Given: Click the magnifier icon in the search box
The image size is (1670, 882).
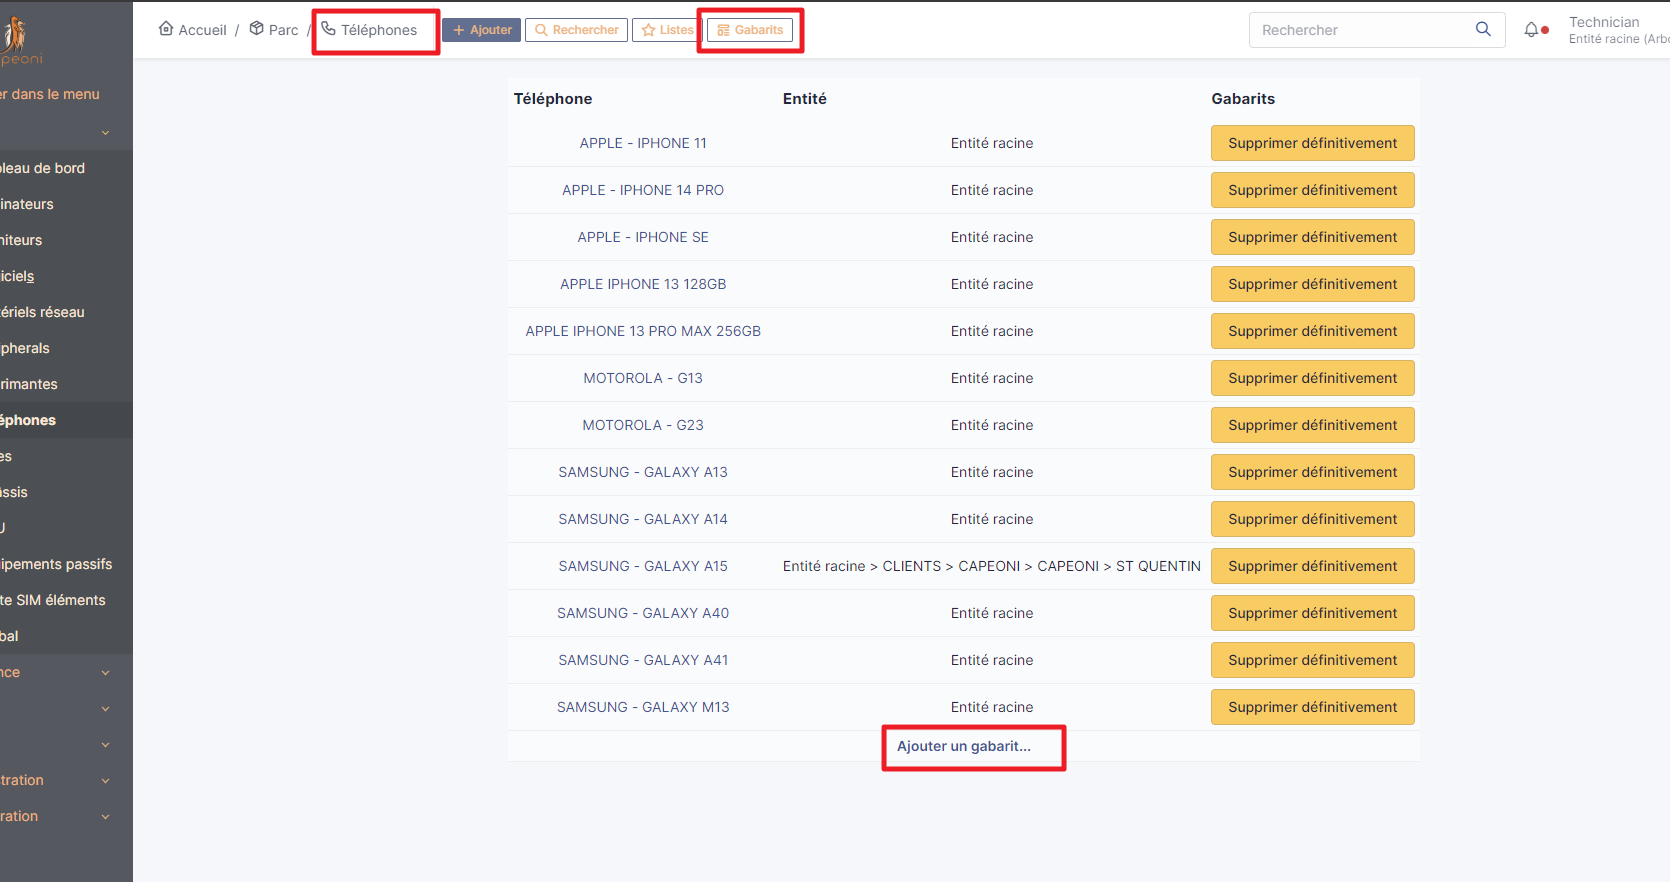Looking at the screenshot, I should [x=1483, y=30].
